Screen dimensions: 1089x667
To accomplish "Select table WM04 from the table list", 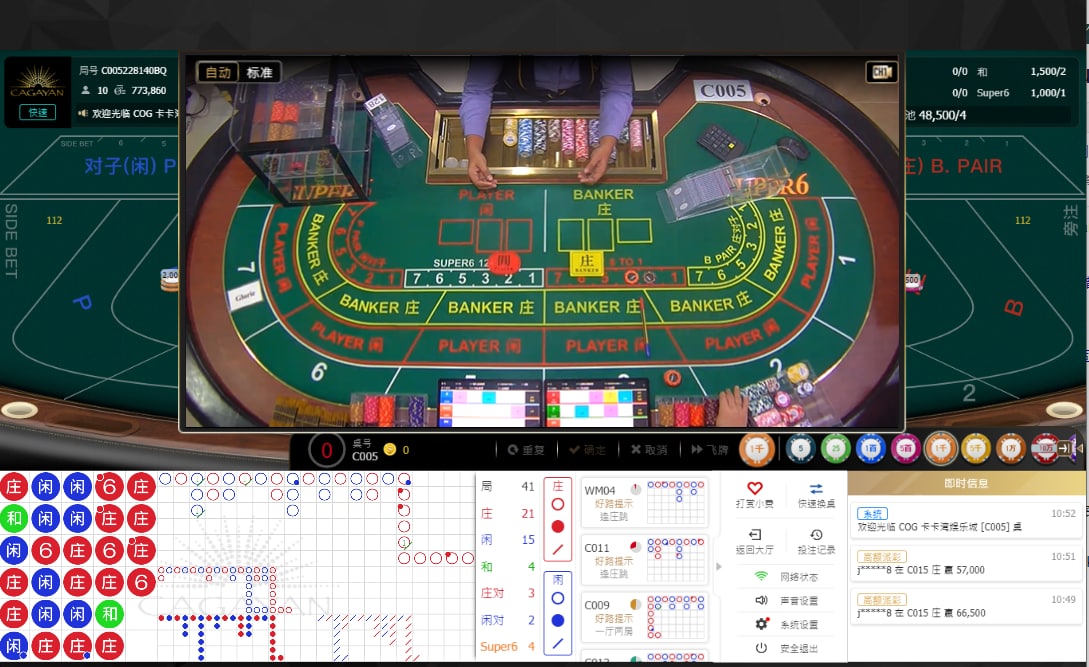I will point(645,503).
